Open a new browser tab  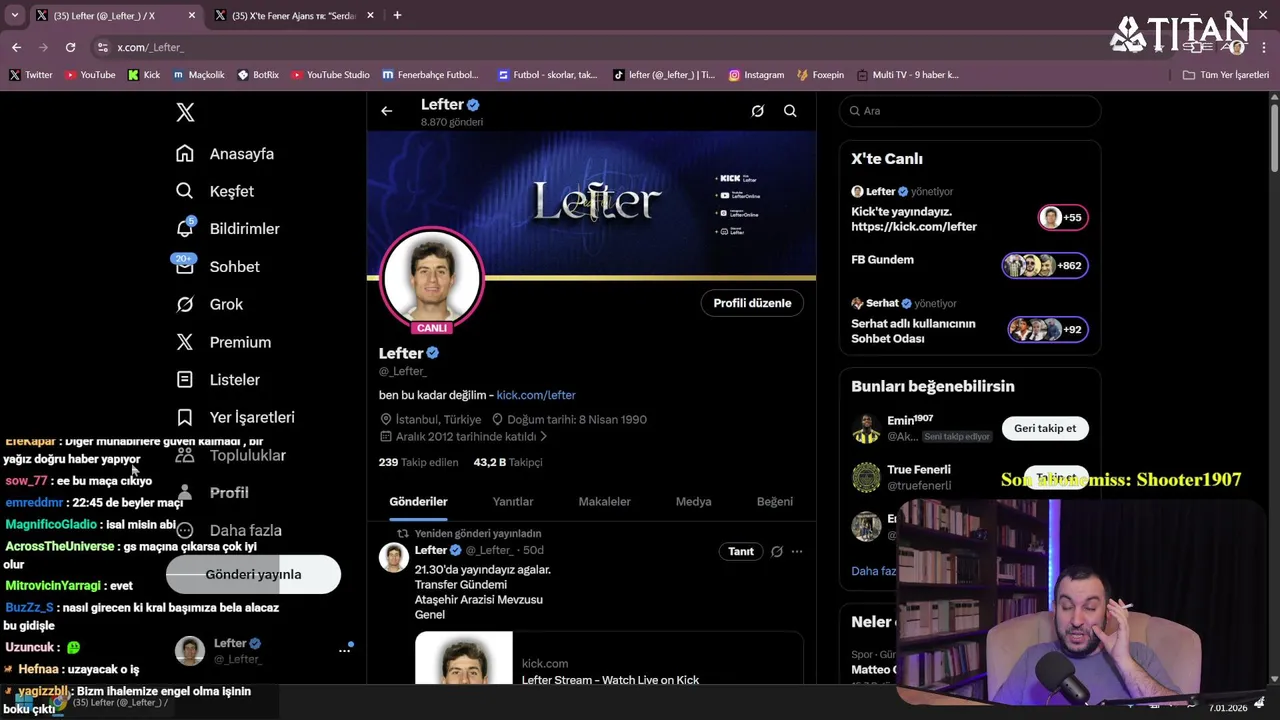pos(397,16)
